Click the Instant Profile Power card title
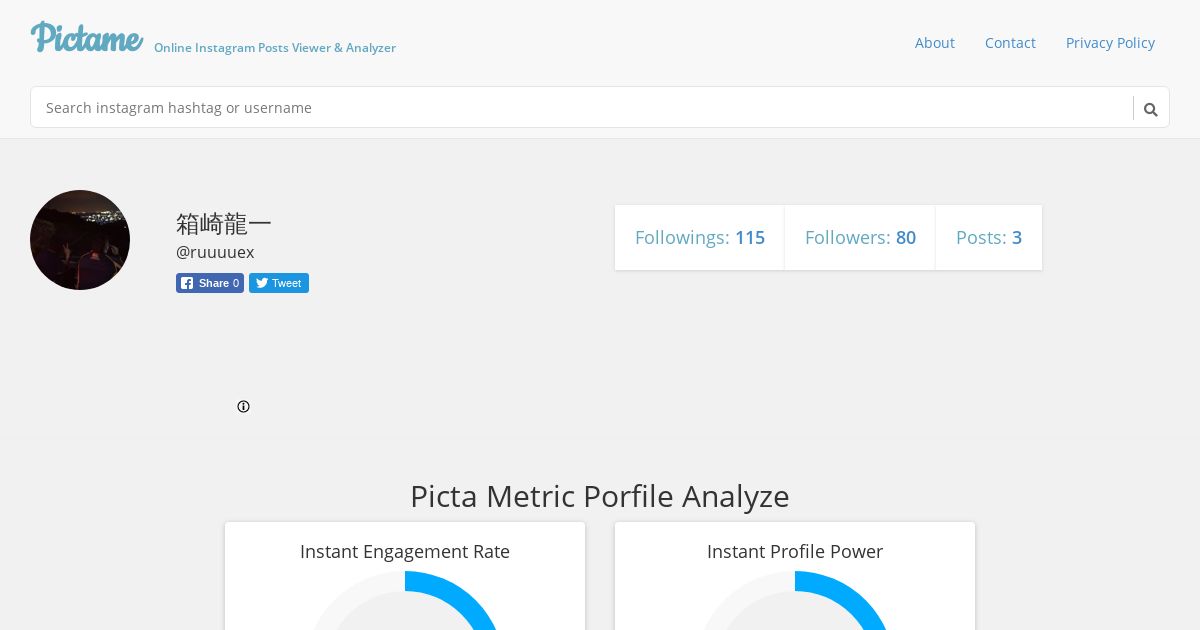The height and width of the screenshot is (630, 1200). tap(795, 551)
